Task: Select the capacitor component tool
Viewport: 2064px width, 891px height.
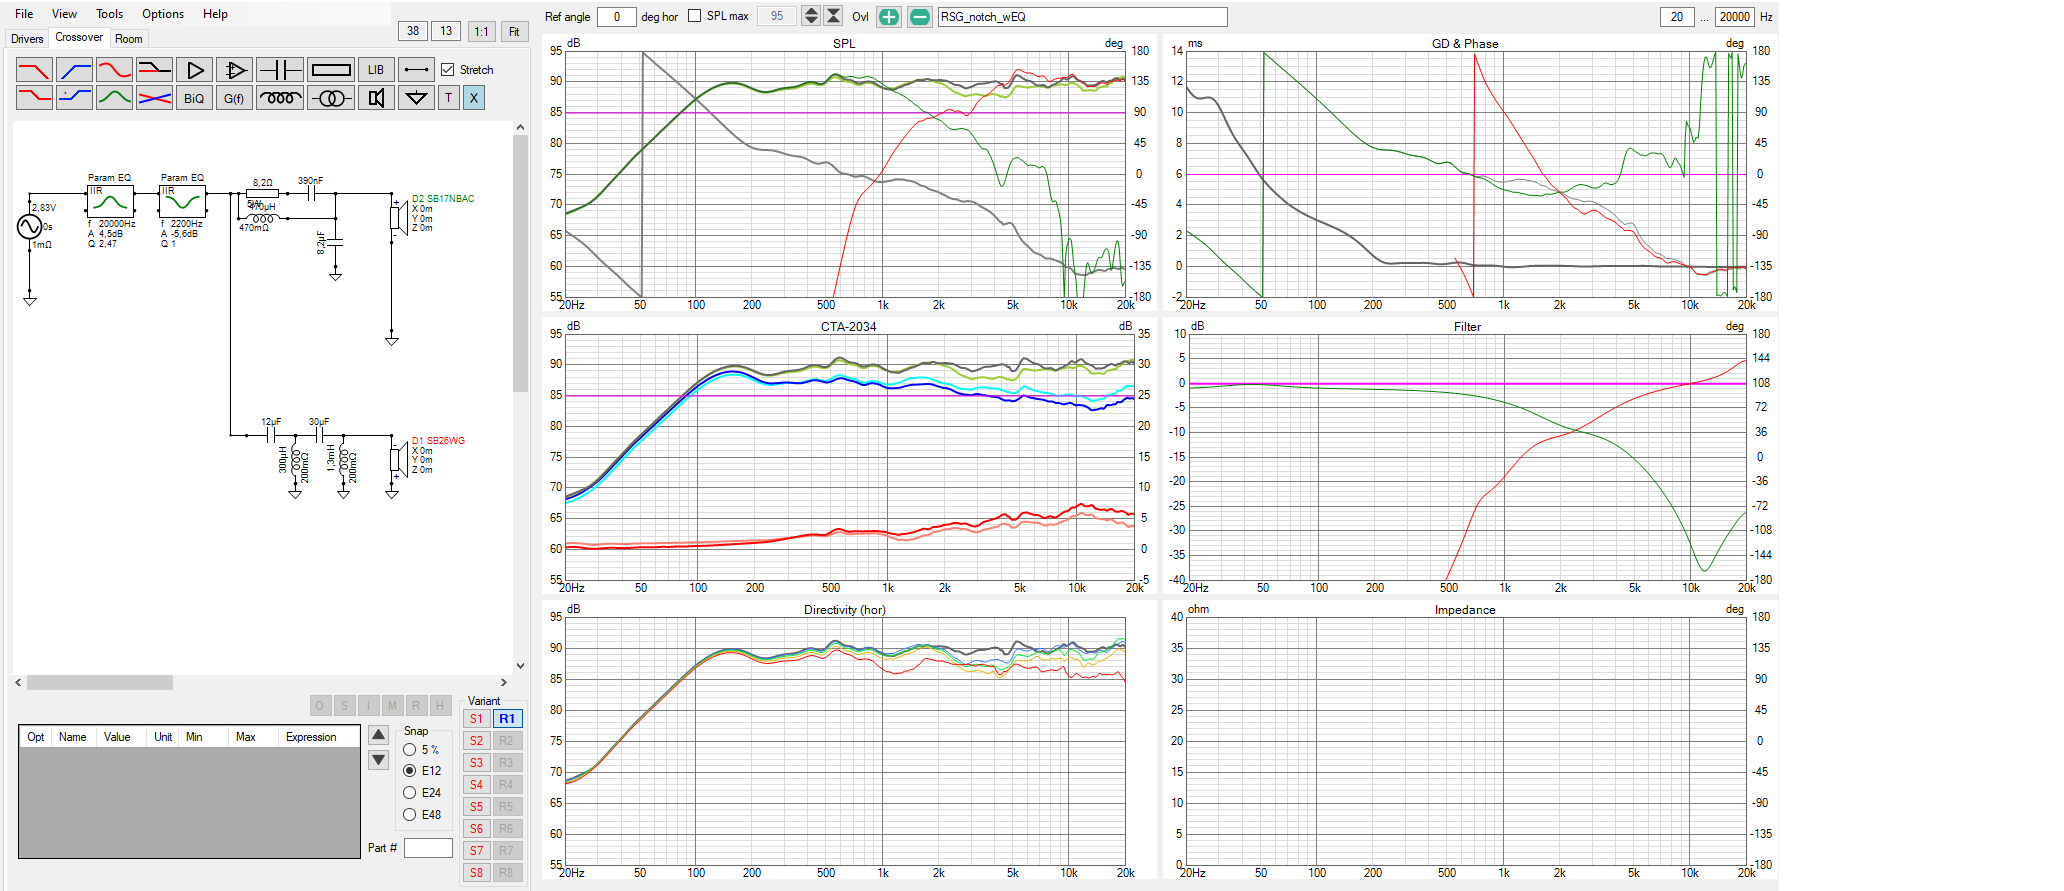Action: pos(280,70)
